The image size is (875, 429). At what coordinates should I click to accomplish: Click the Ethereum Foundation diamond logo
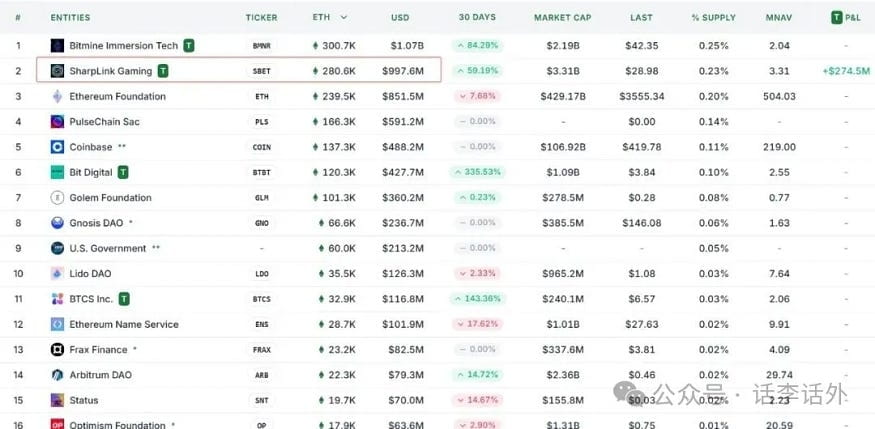[57, 97]
